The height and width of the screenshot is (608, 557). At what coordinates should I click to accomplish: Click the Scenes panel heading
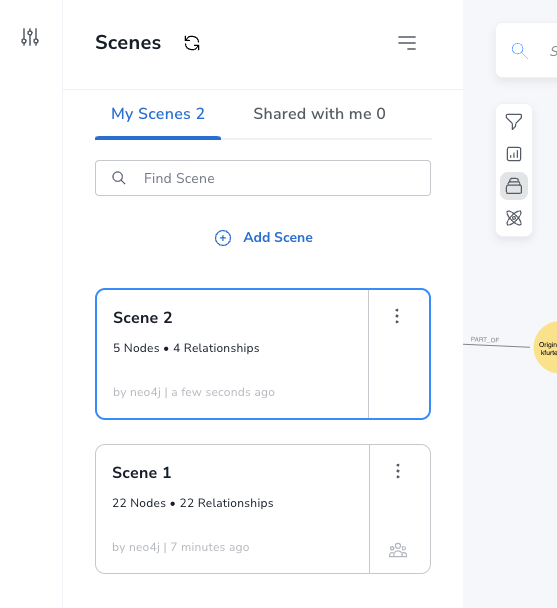click(128, 43)
